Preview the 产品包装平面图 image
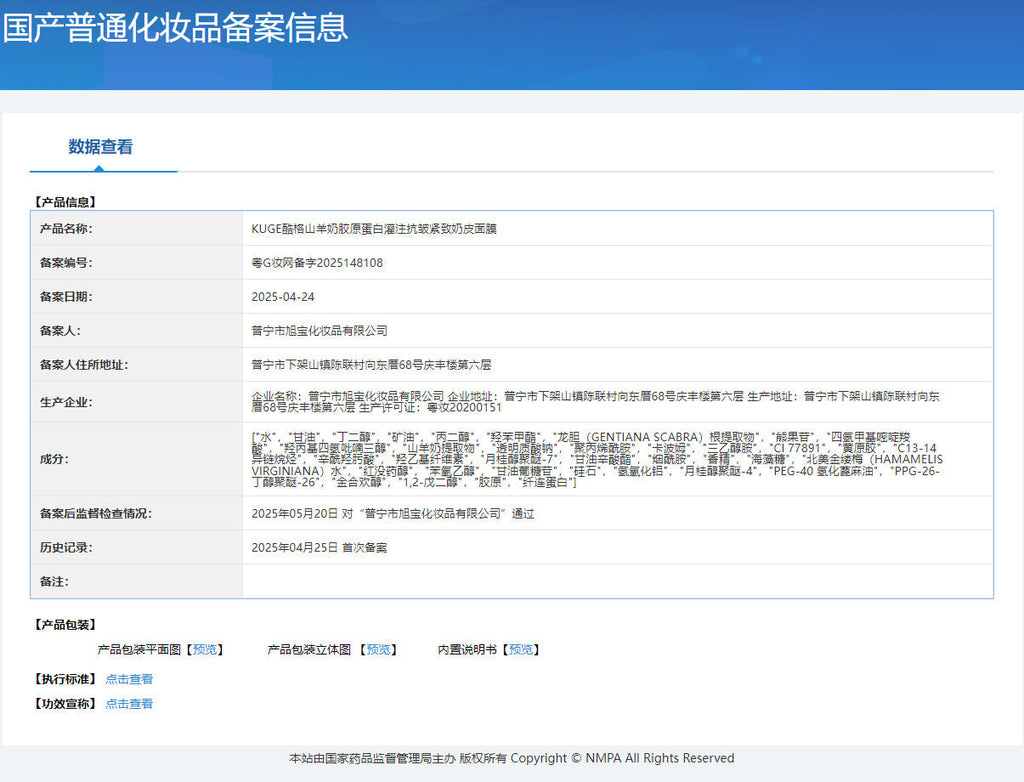The height and width of the screenshot is (782, 1024). coord(205,649)
